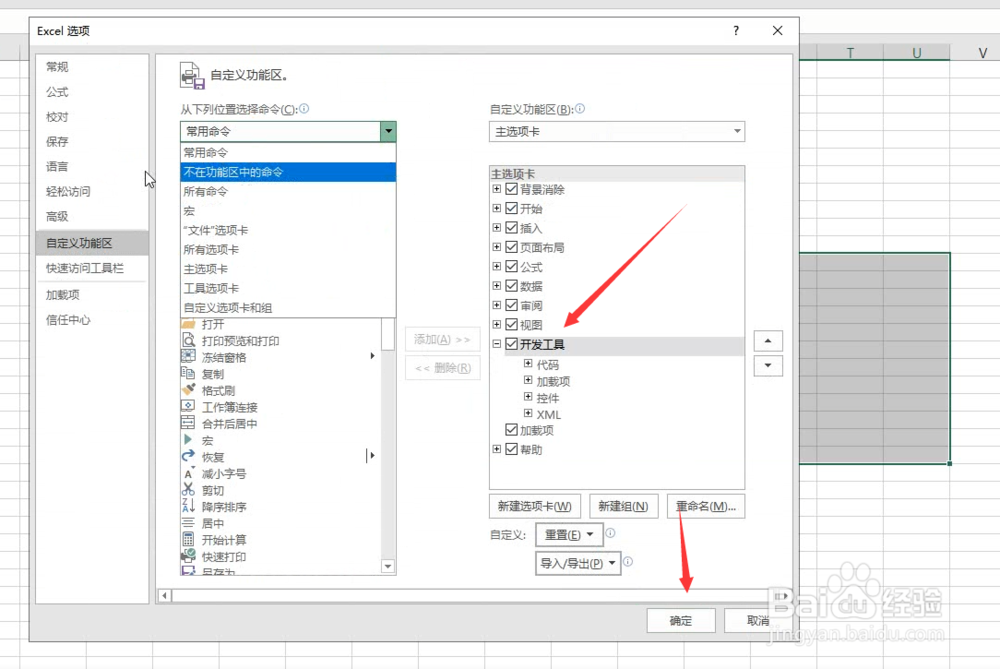
Task: Click the 新建组 button
Action: click(623, 506)
